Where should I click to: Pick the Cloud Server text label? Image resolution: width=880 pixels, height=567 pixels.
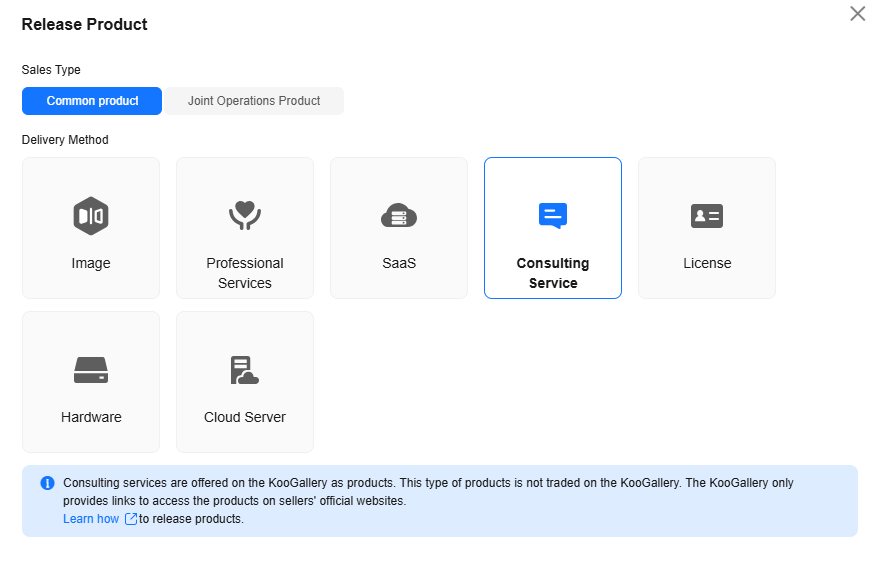pos(245,417)
